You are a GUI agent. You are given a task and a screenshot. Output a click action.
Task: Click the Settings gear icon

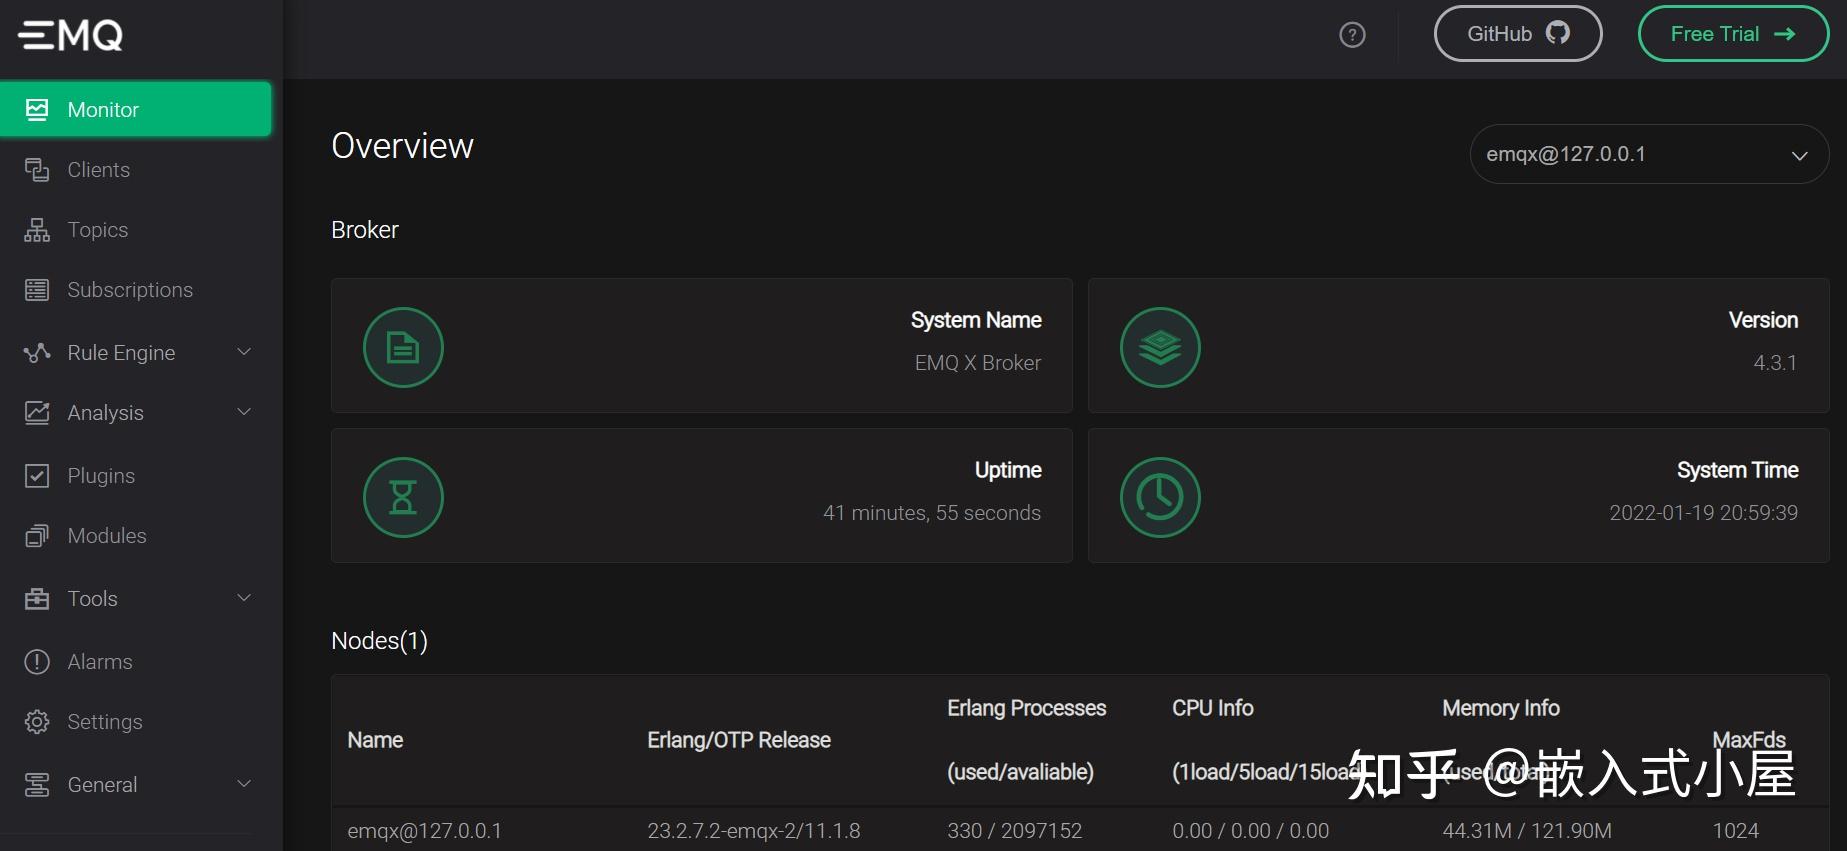37,722
